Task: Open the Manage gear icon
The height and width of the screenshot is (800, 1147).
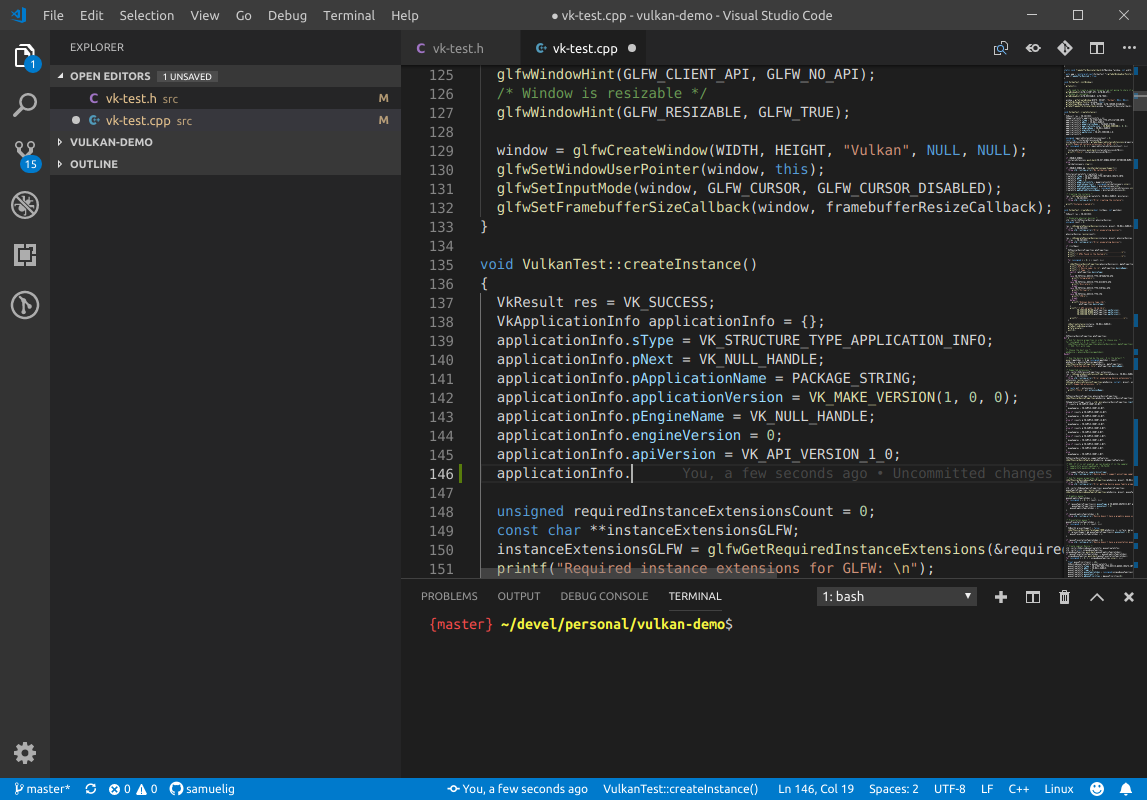Action: pos(25,752)
